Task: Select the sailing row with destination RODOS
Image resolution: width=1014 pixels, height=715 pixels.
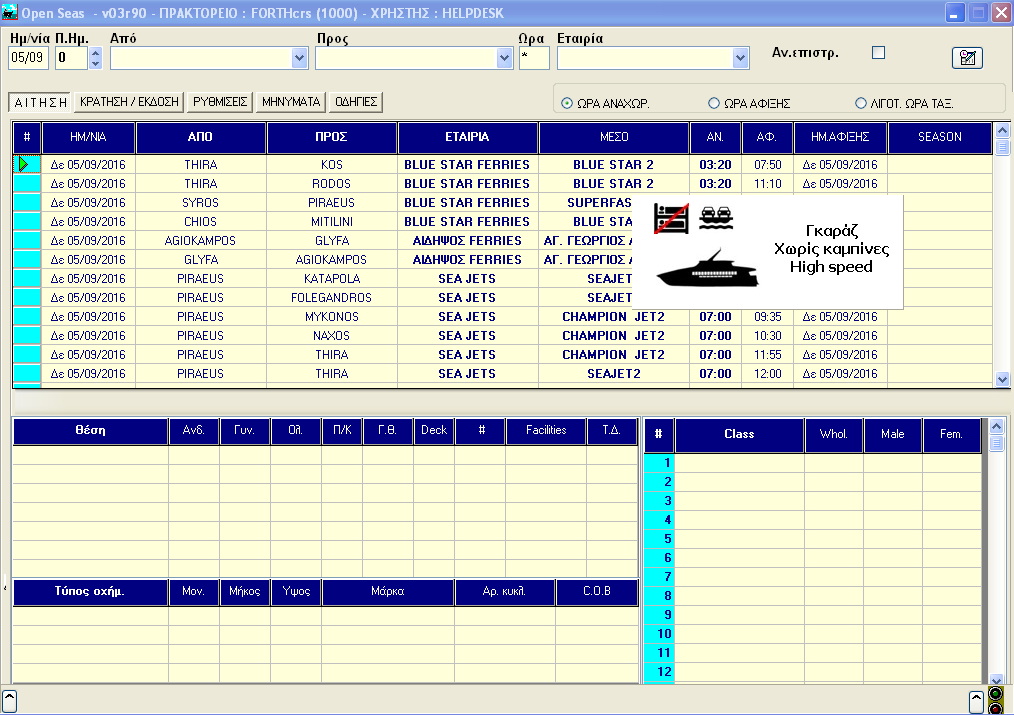Action: pos(502,184)
